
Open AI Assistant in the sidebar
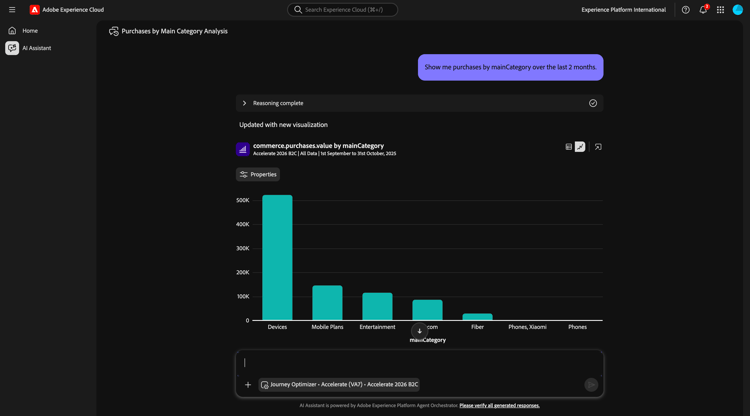pos(36,48)
